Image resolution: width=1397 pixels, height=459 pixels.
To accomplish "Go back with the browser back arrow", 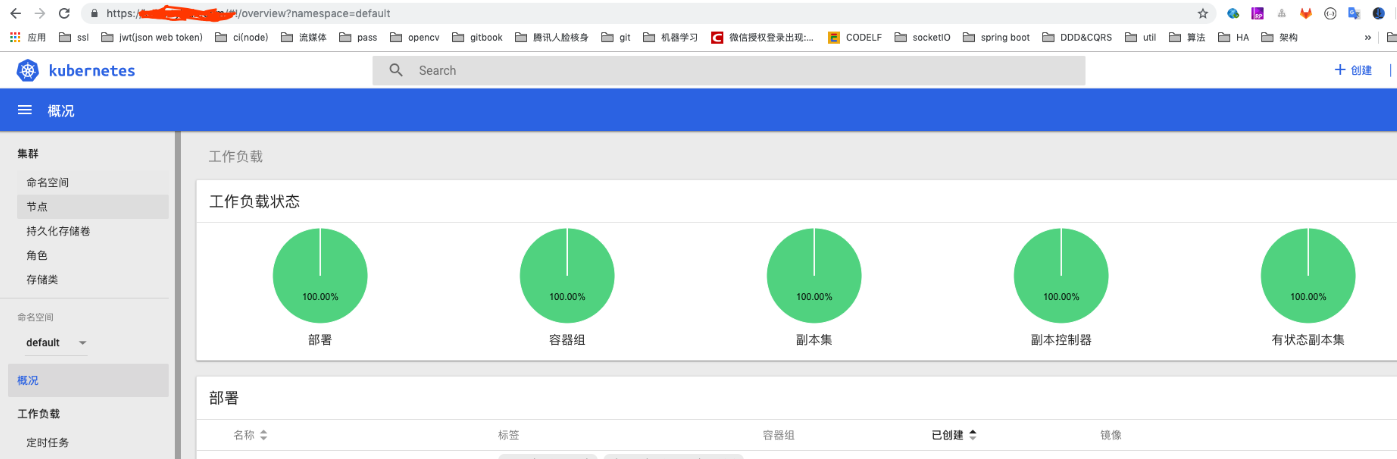I will pos(15,14).
